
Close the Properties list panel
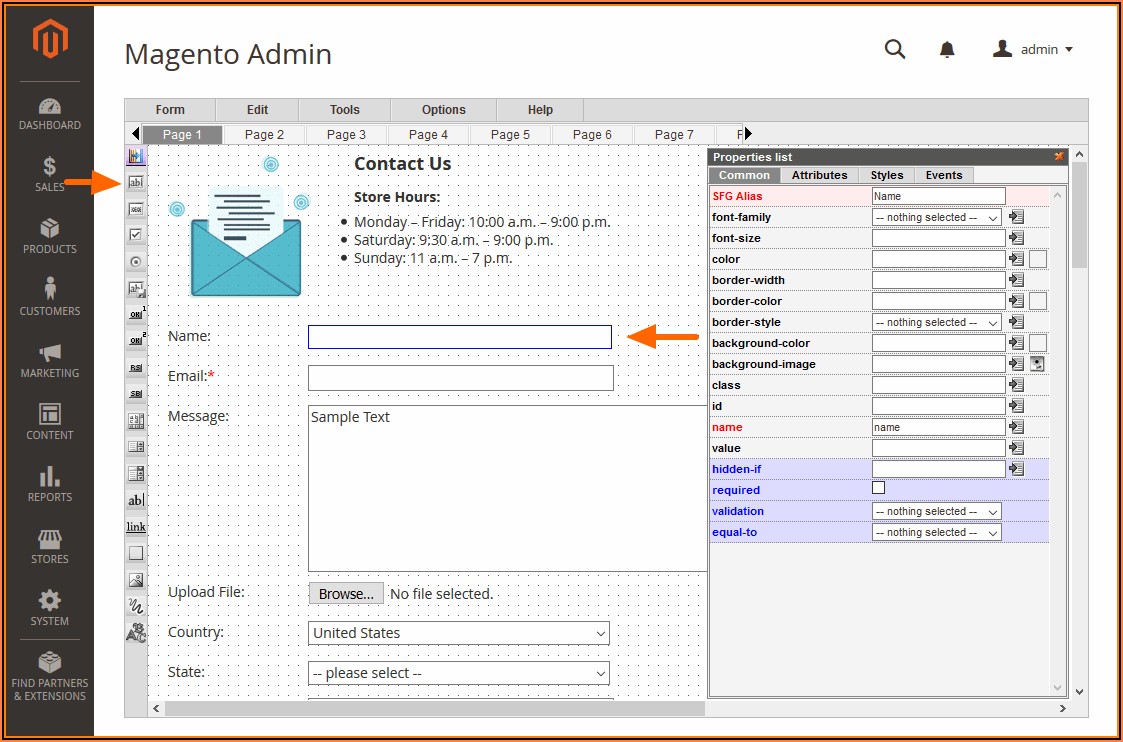tap(1059, 157)
